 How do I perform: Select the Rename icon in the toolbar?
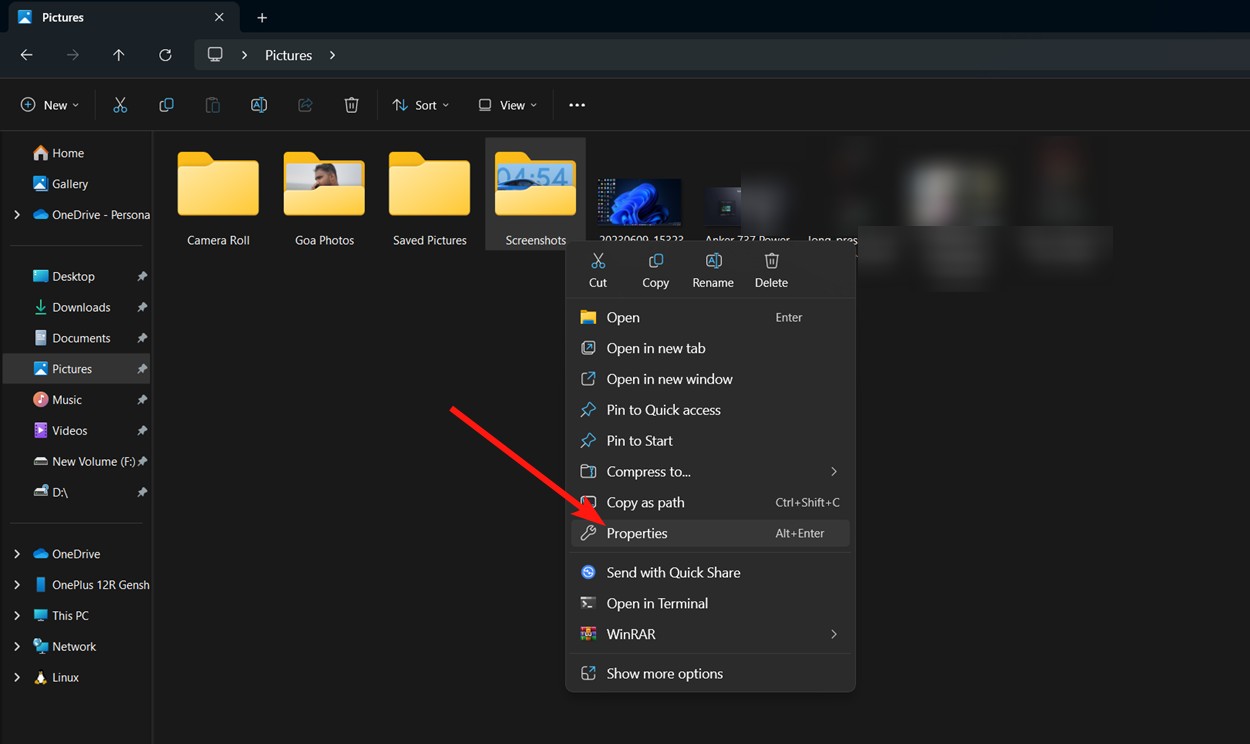coord(258,104)
